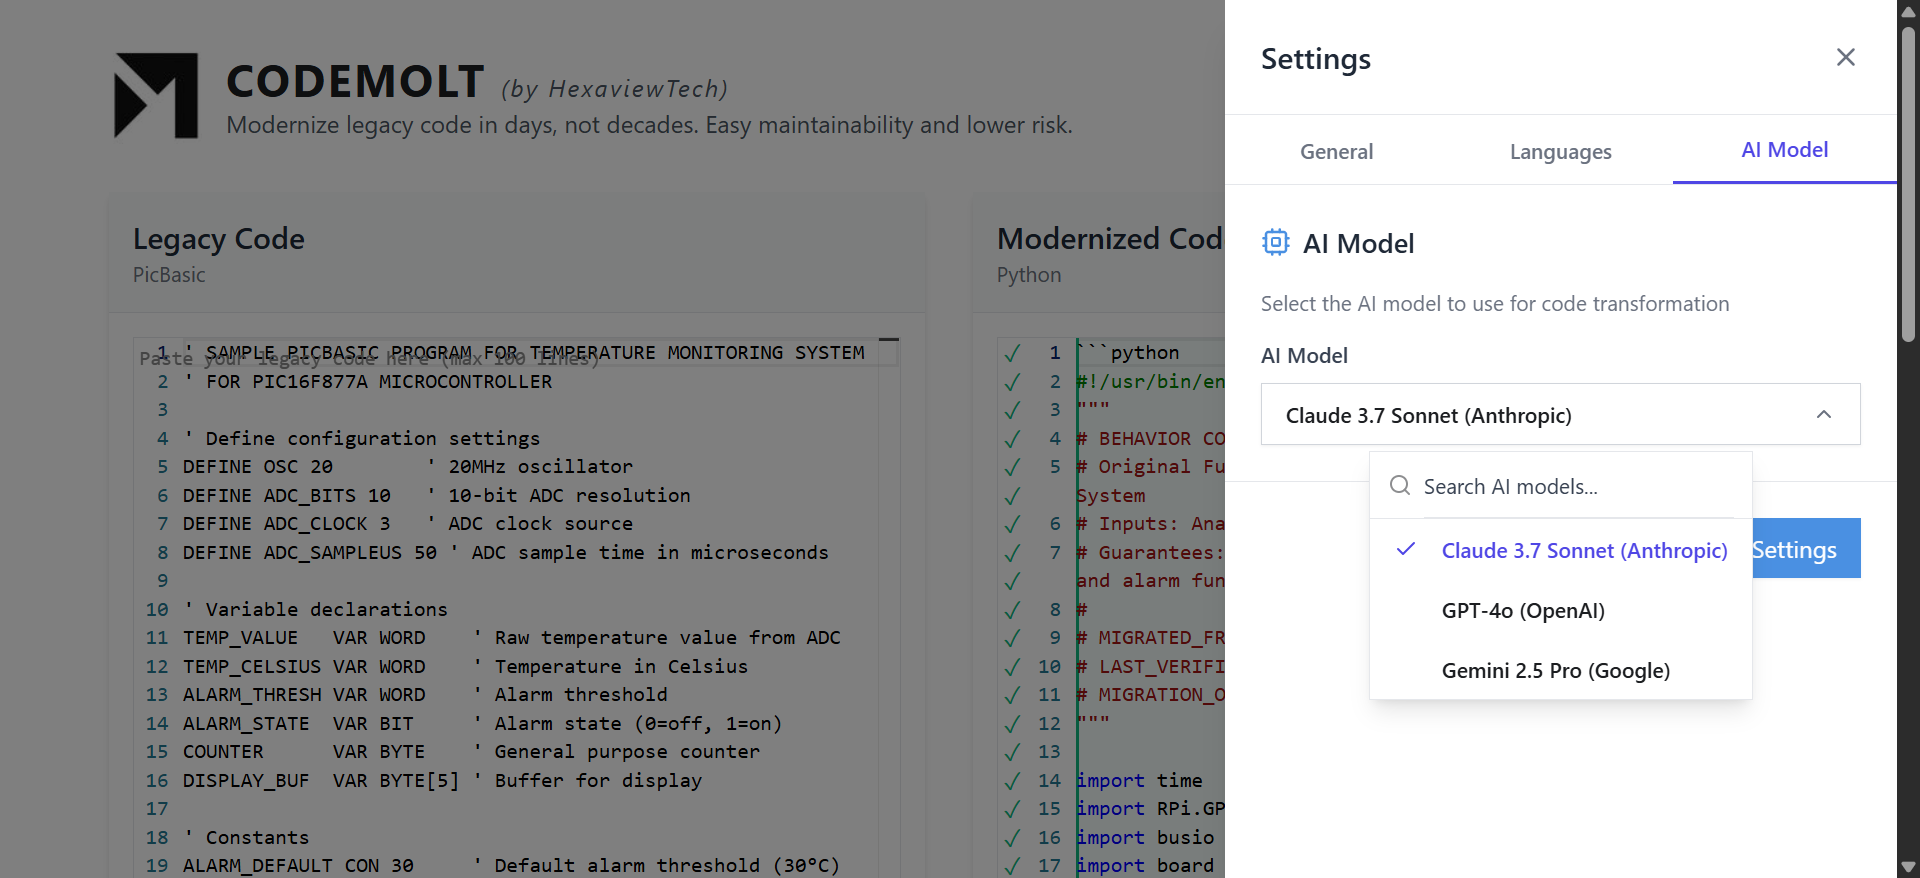Click the CodeMolt logo icon
Image resolution: width=1920 pixels, height=878 pixels.
[x=156, y=96]
